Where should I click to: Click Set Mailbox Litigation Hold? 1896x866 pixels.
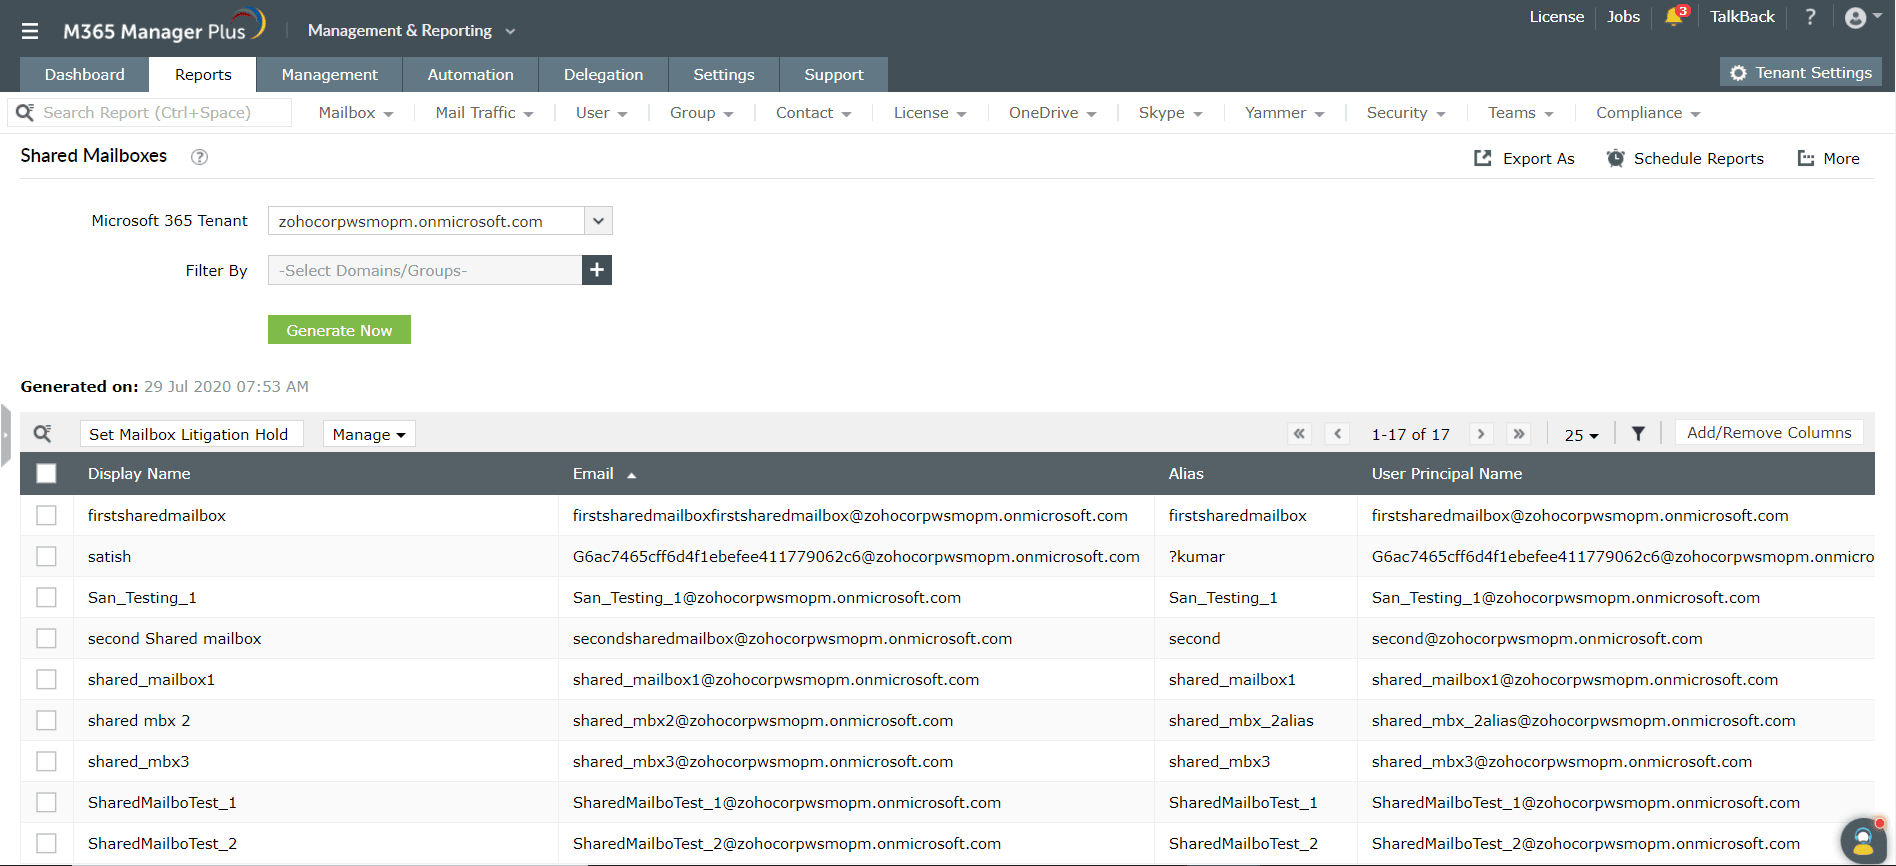pyautogui.click(x=191, y=434)
